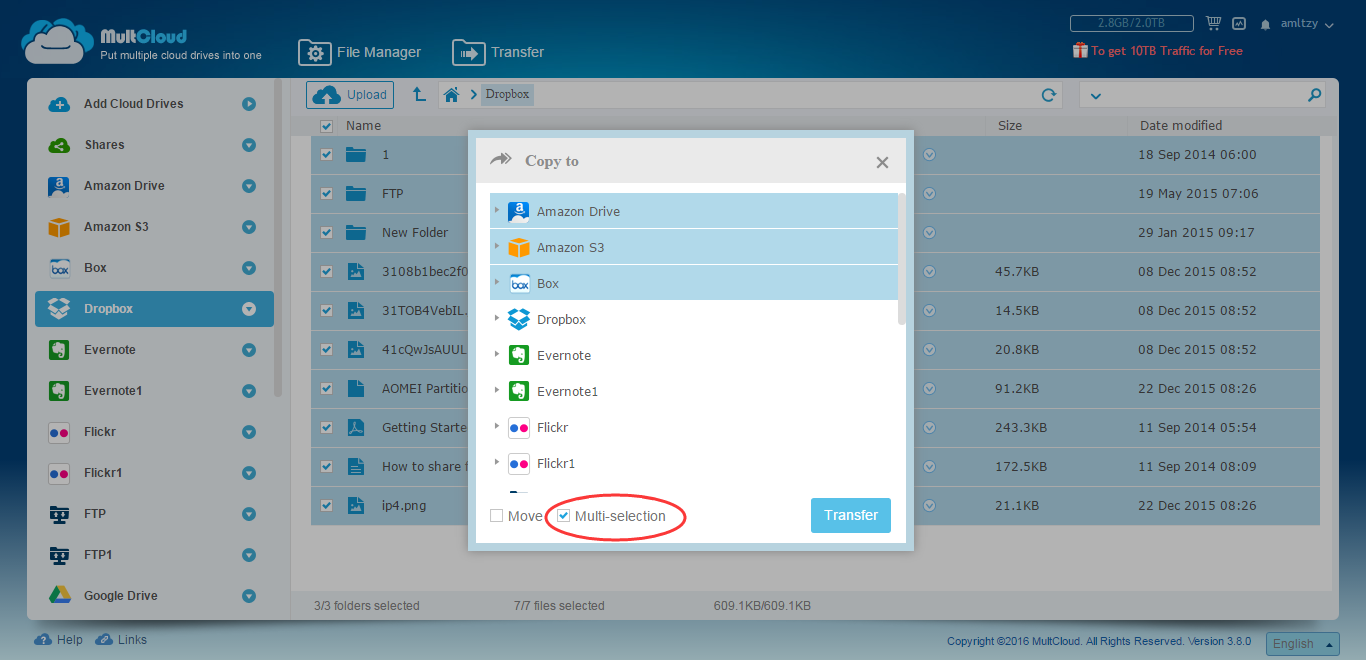1366x660 pixels.
Task: Toggle the select-all checkbox in header
Action: coord(326,126)
